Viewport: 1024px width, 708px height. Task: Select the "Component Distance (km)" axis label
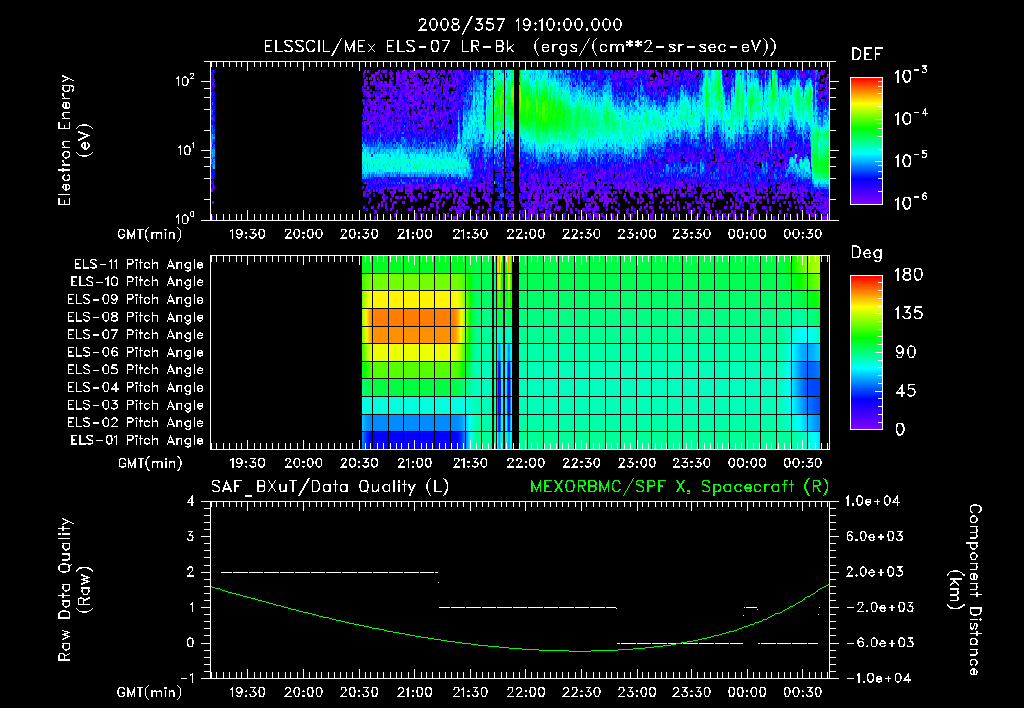[965, 590]
